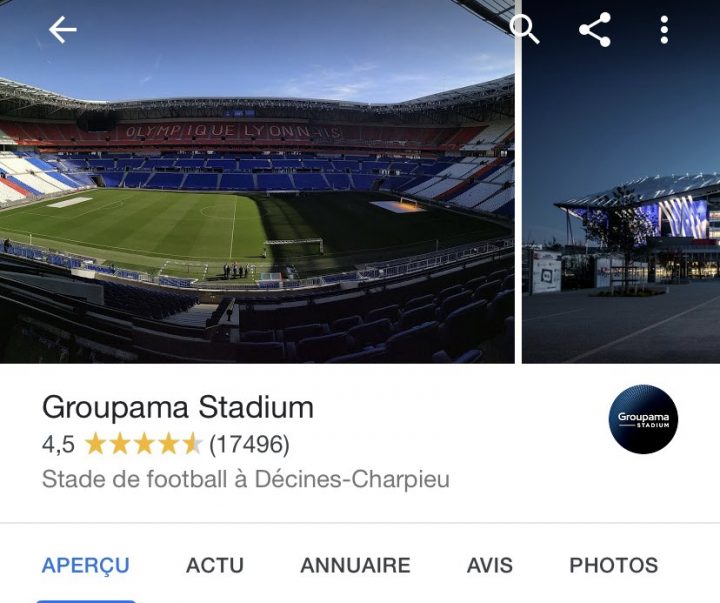Click the Groupama Stadium title text
Image resolution: width=720 pixels, height=603 pixels.
[x=178, y=408]
